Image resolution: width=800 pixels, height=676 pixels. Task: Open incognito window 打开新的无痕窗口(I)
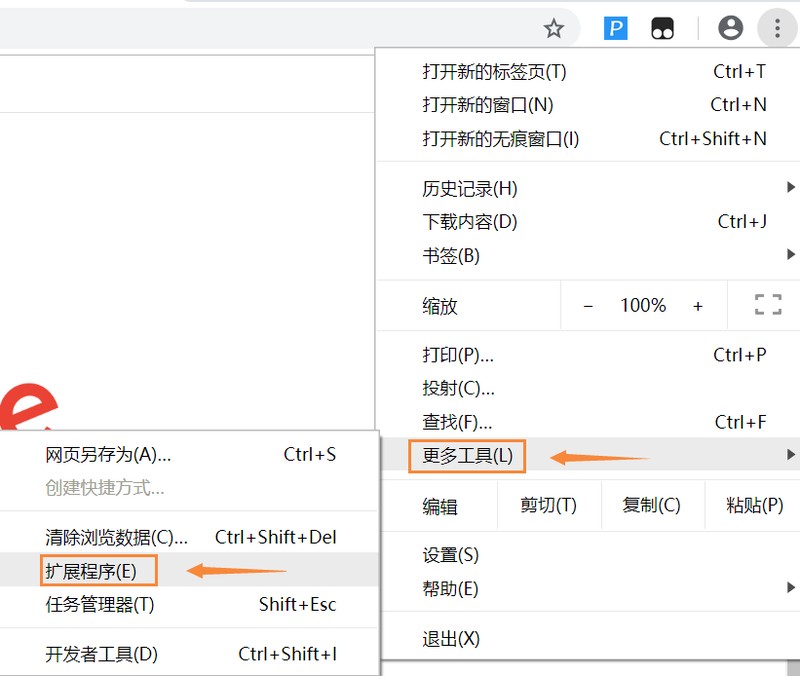(x=588, y=139)
